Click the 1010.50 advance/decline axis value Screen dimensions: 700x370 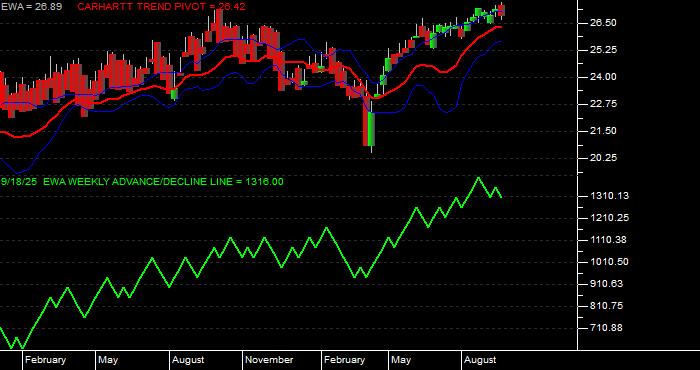coord(609,262)
